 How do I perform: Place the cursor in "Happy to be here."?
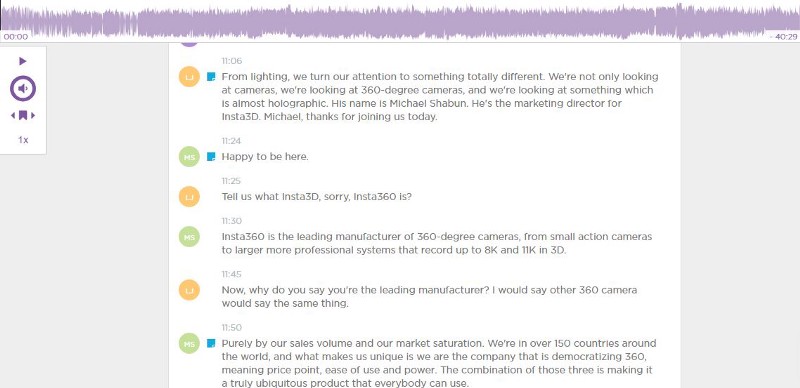pos(265,157)
